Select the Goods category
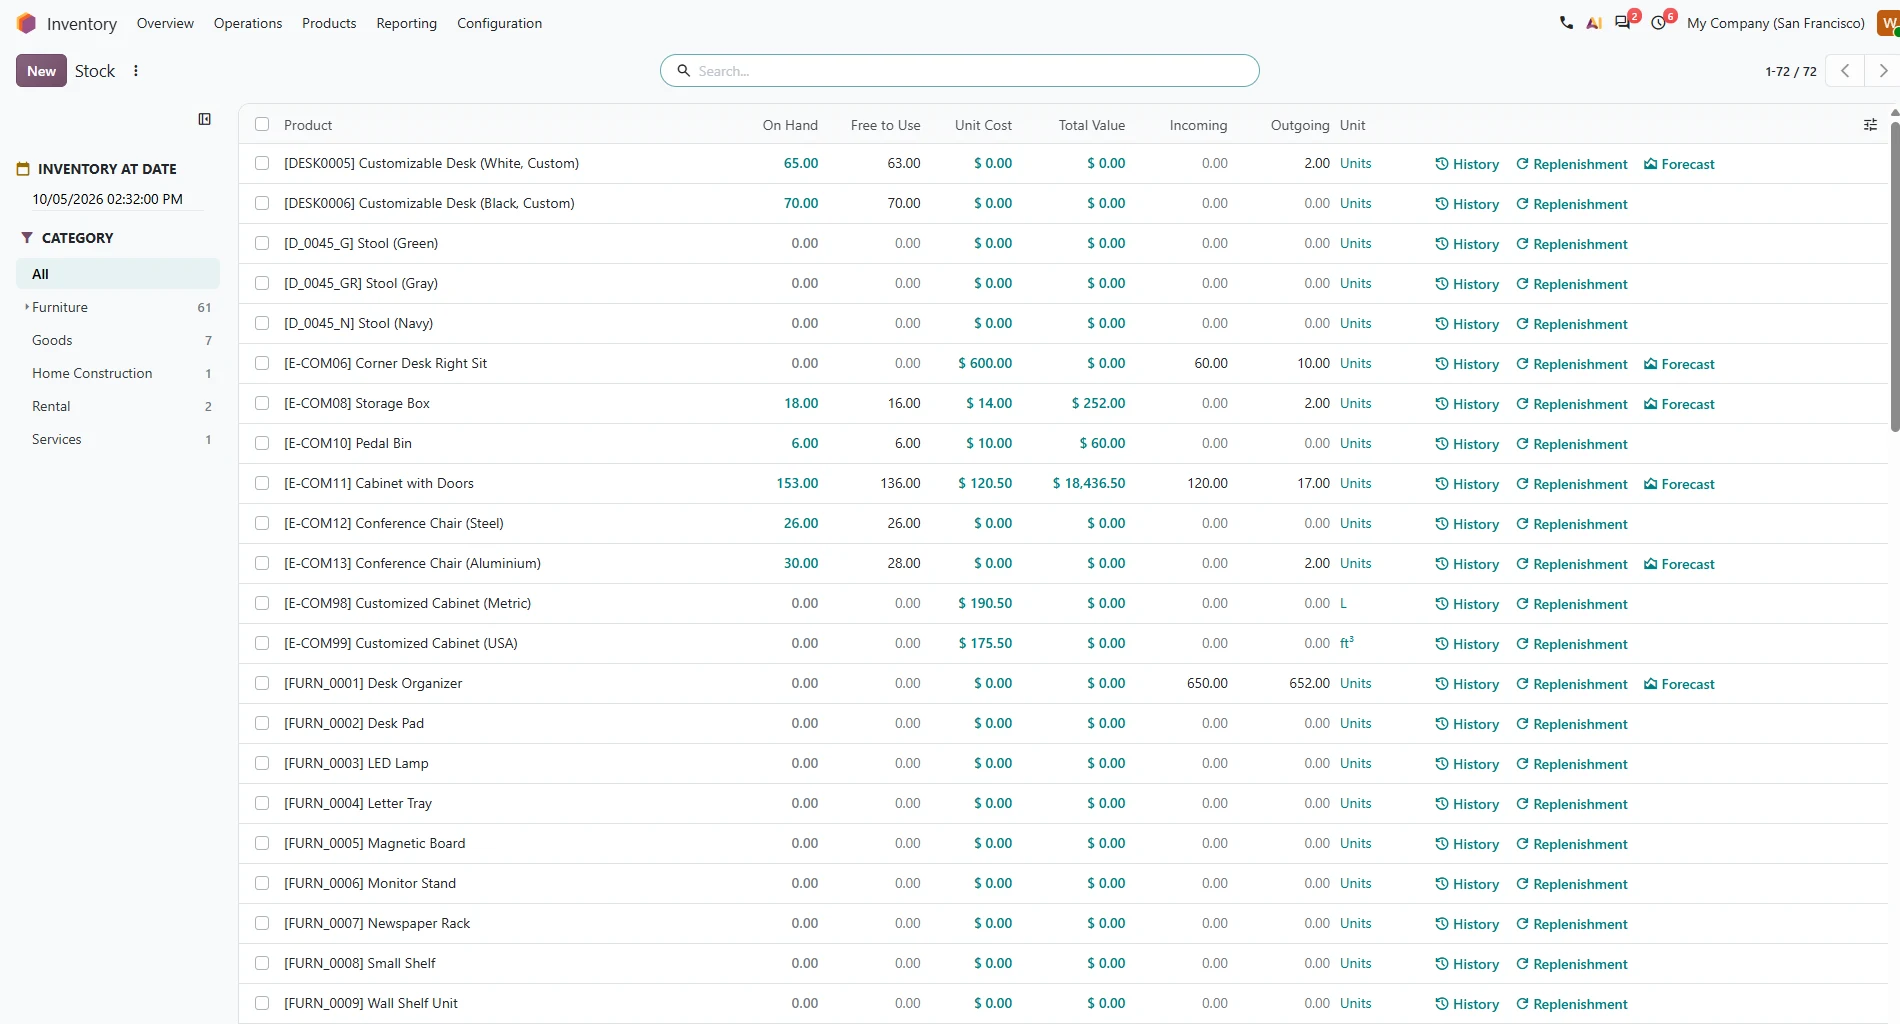Screen dimensions: 1900x1024 pyautogui.click(x=118, y=340)
